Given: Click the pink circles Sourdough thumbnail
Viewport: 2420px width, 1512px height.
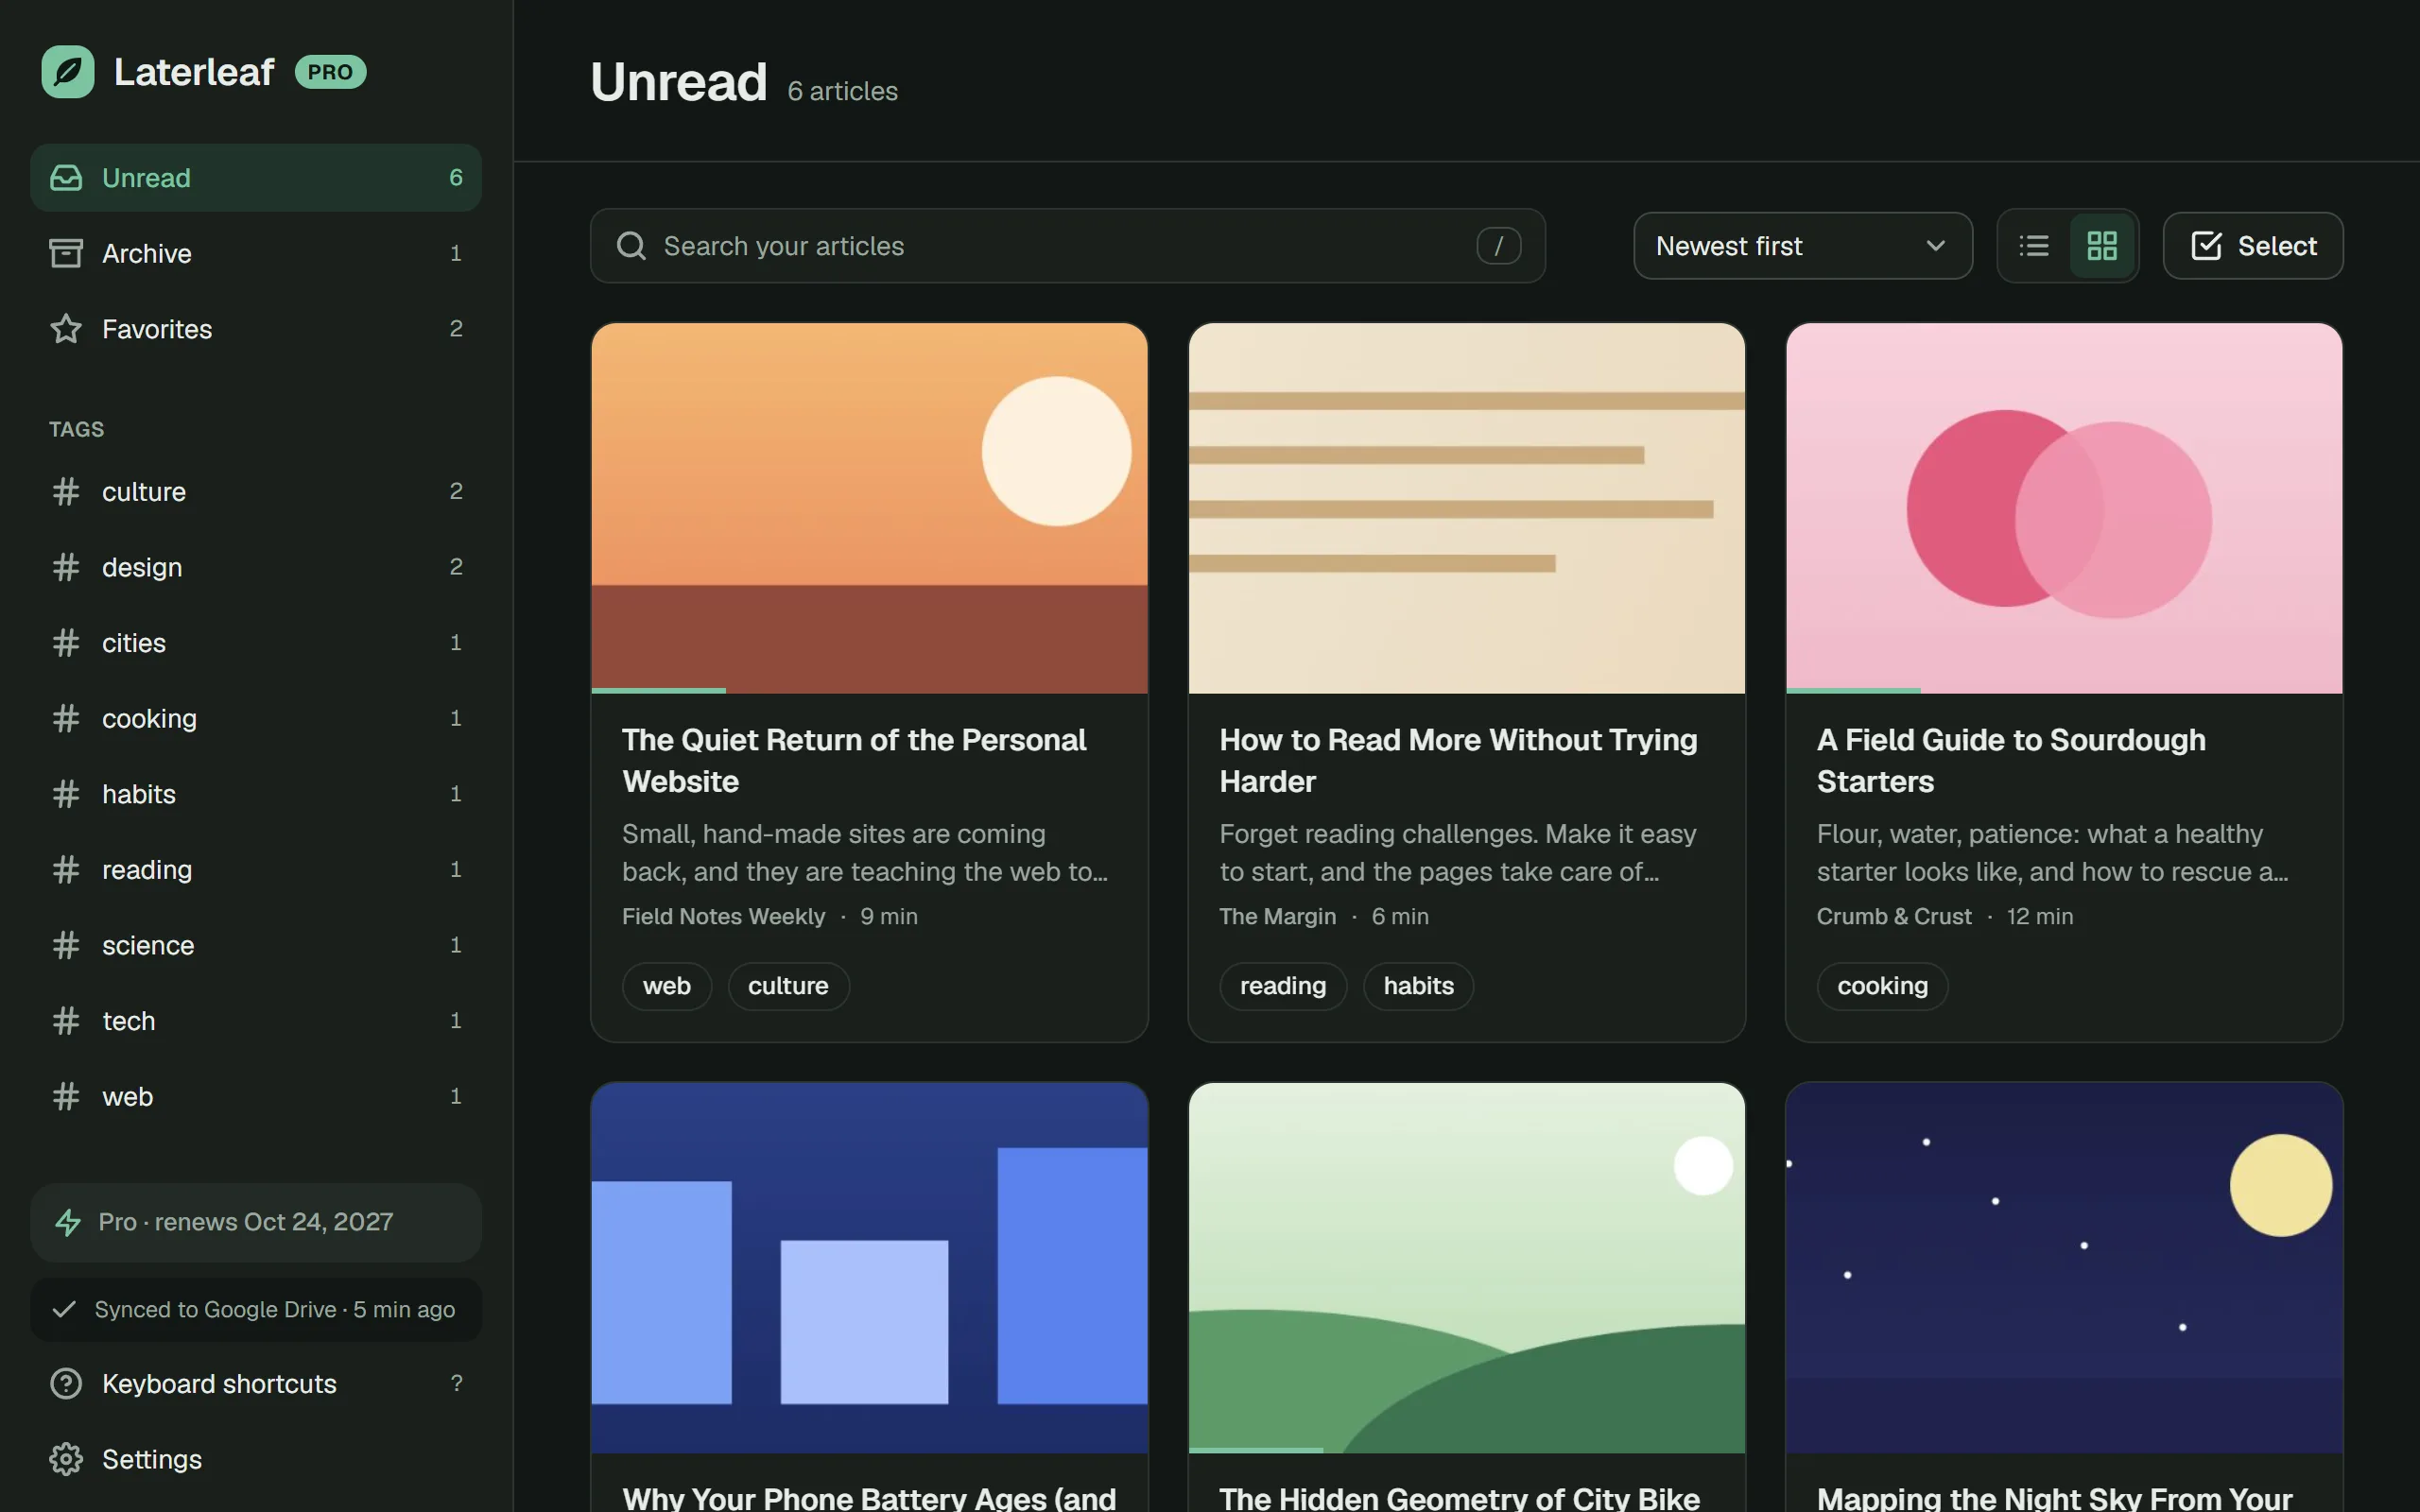Looking at the screenshot, I should pyautogui.click(x=2064, y=507).
